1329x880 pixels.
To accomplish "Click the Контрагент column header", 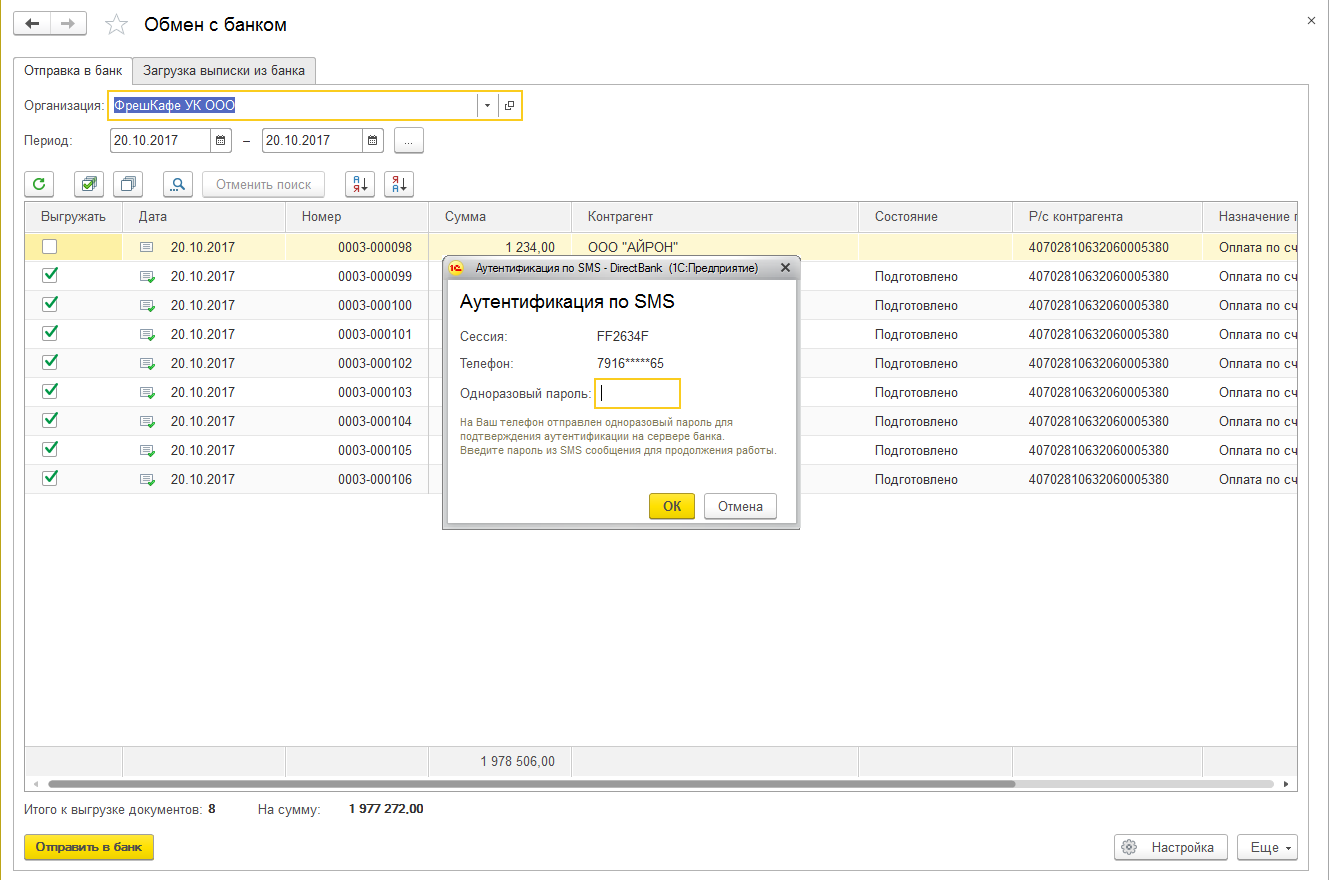I will coord(715,217).
